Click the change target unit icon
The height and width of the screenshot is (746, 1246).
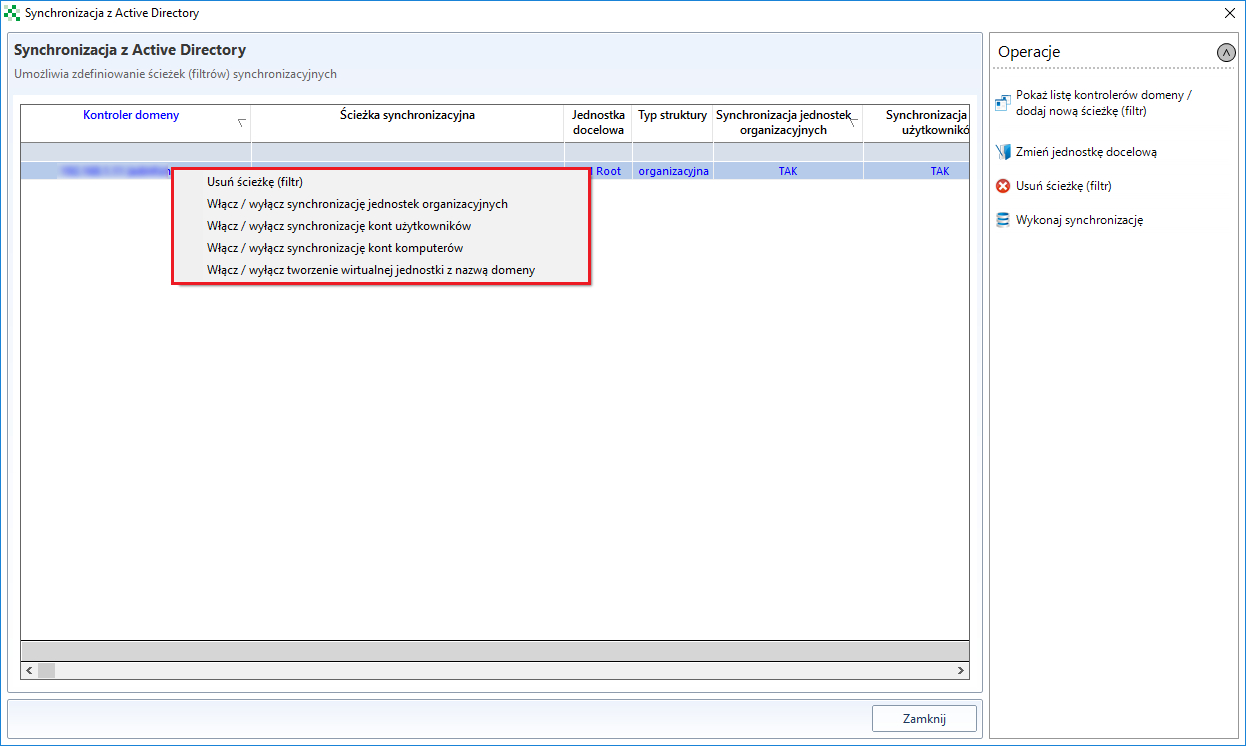tap(1003, 152)
